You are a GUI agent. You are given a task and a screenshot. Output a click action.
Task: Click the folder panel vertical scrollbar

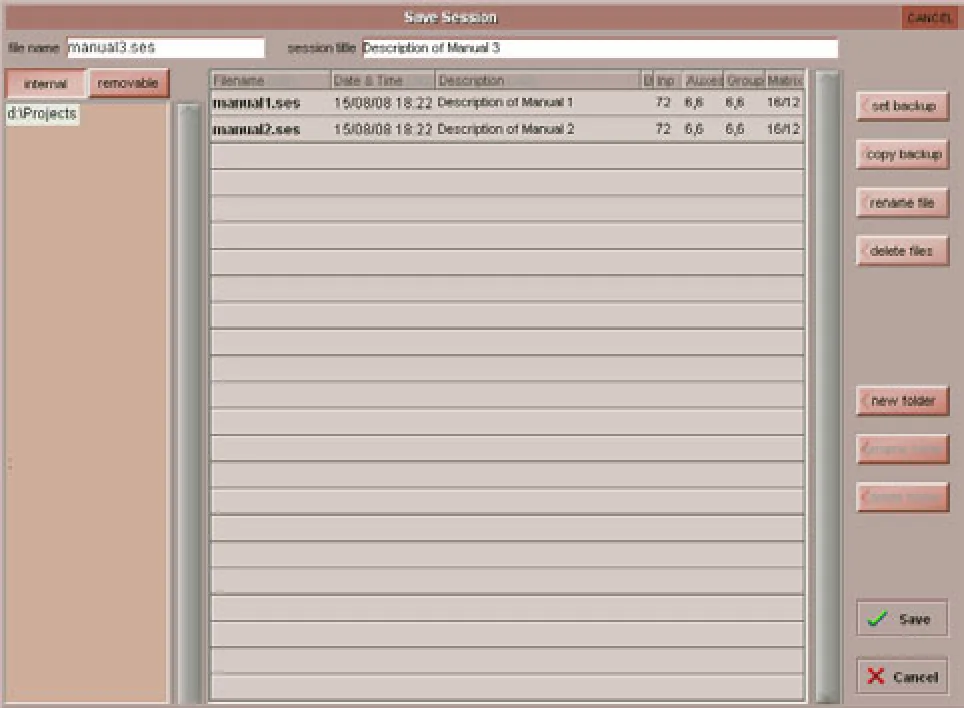[189, 403]
